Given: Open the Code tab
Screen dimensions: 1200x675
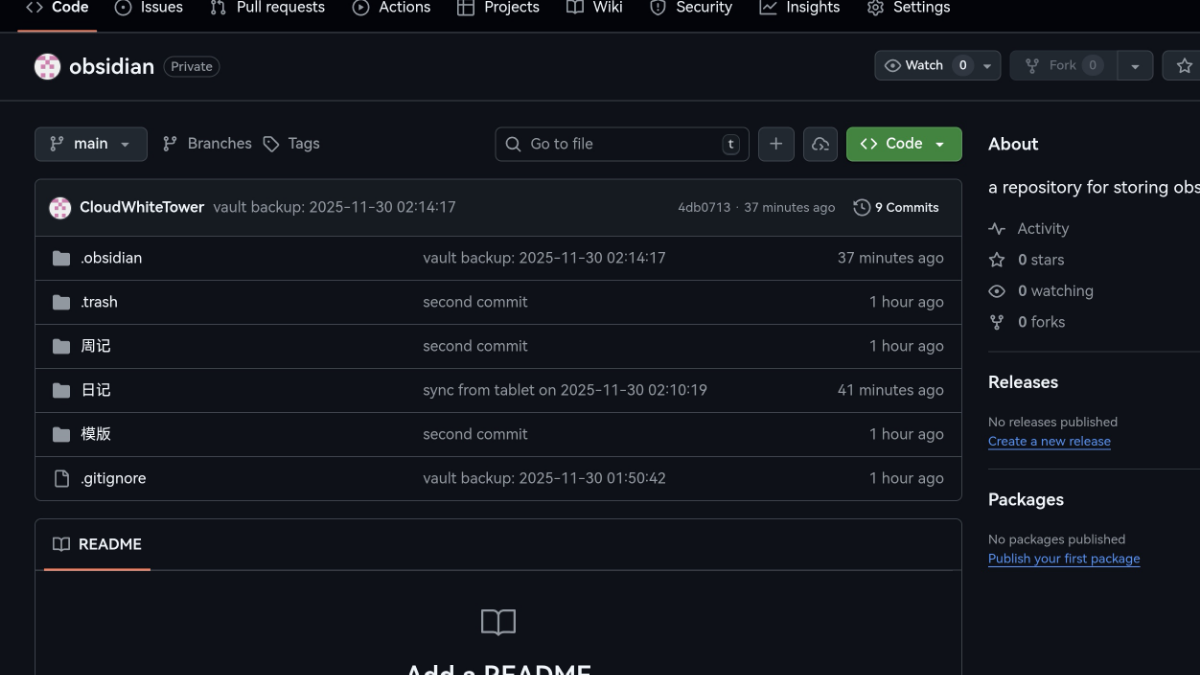Looking at the screenshot, I should click(57, 8).
